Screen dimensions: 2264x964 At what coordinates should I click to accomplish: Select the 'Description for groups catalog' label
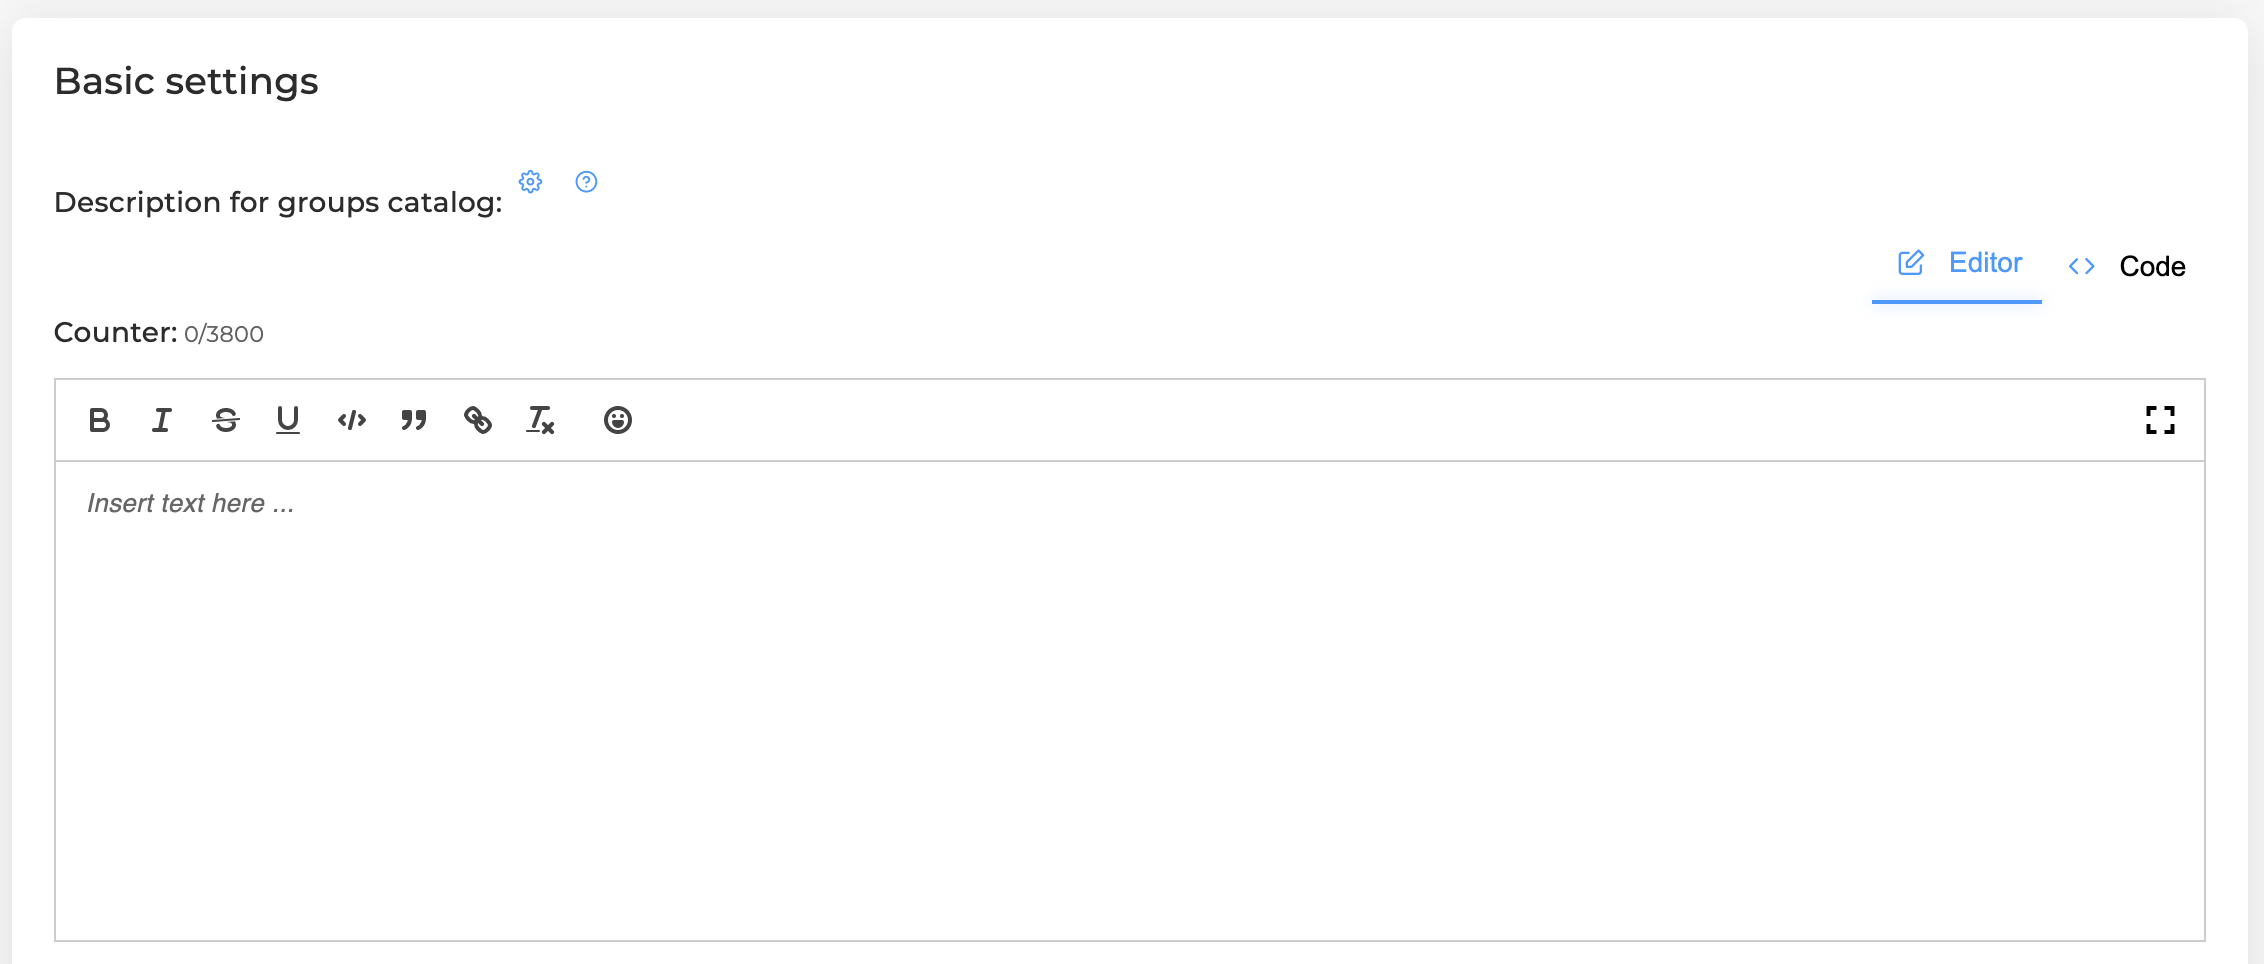(x=278, y=203)
